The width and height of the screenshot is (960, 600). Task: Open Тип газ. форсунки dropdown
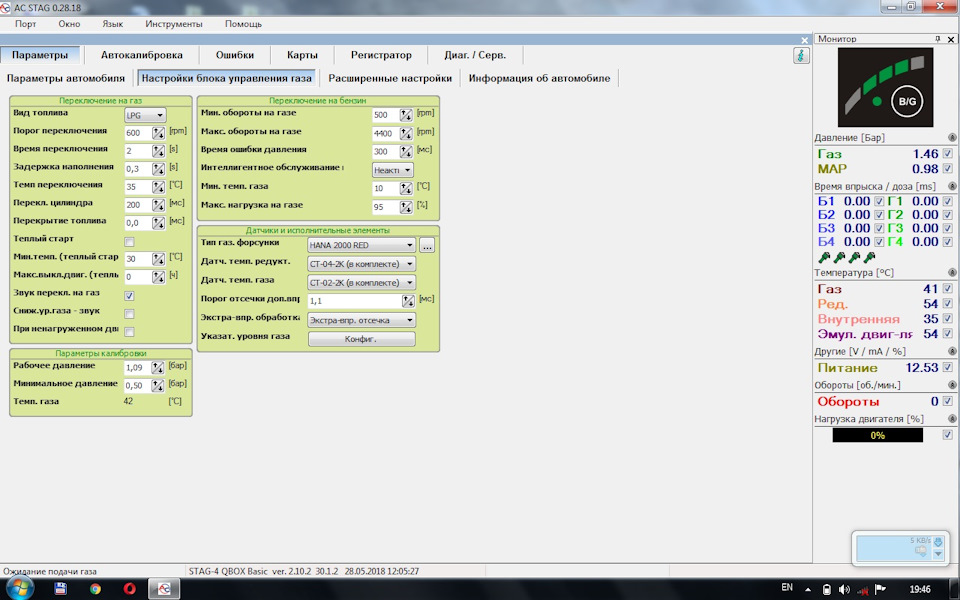coord(361,246)
